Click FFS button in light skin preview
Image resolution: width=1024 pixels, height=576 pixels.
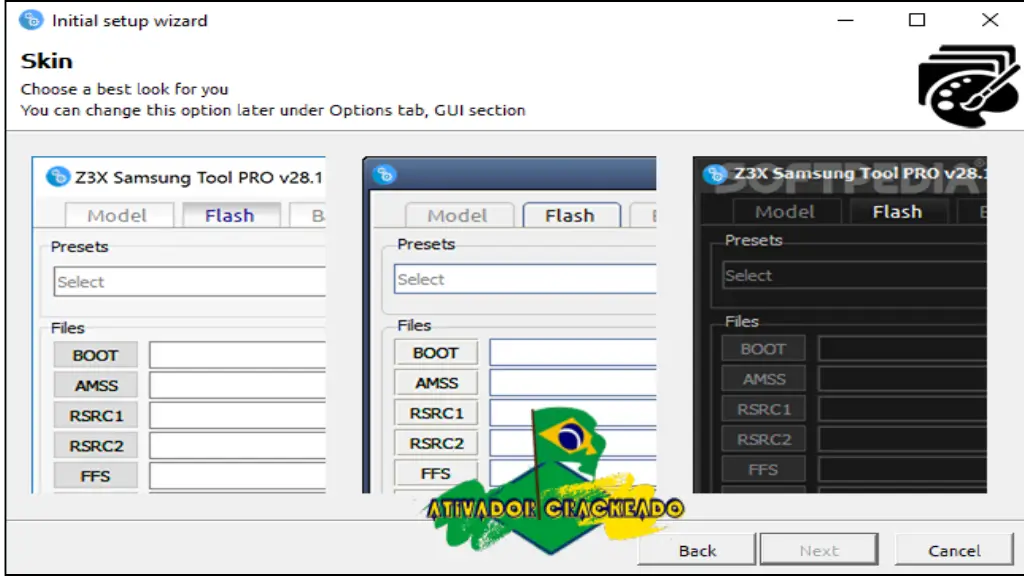point(95,475)
